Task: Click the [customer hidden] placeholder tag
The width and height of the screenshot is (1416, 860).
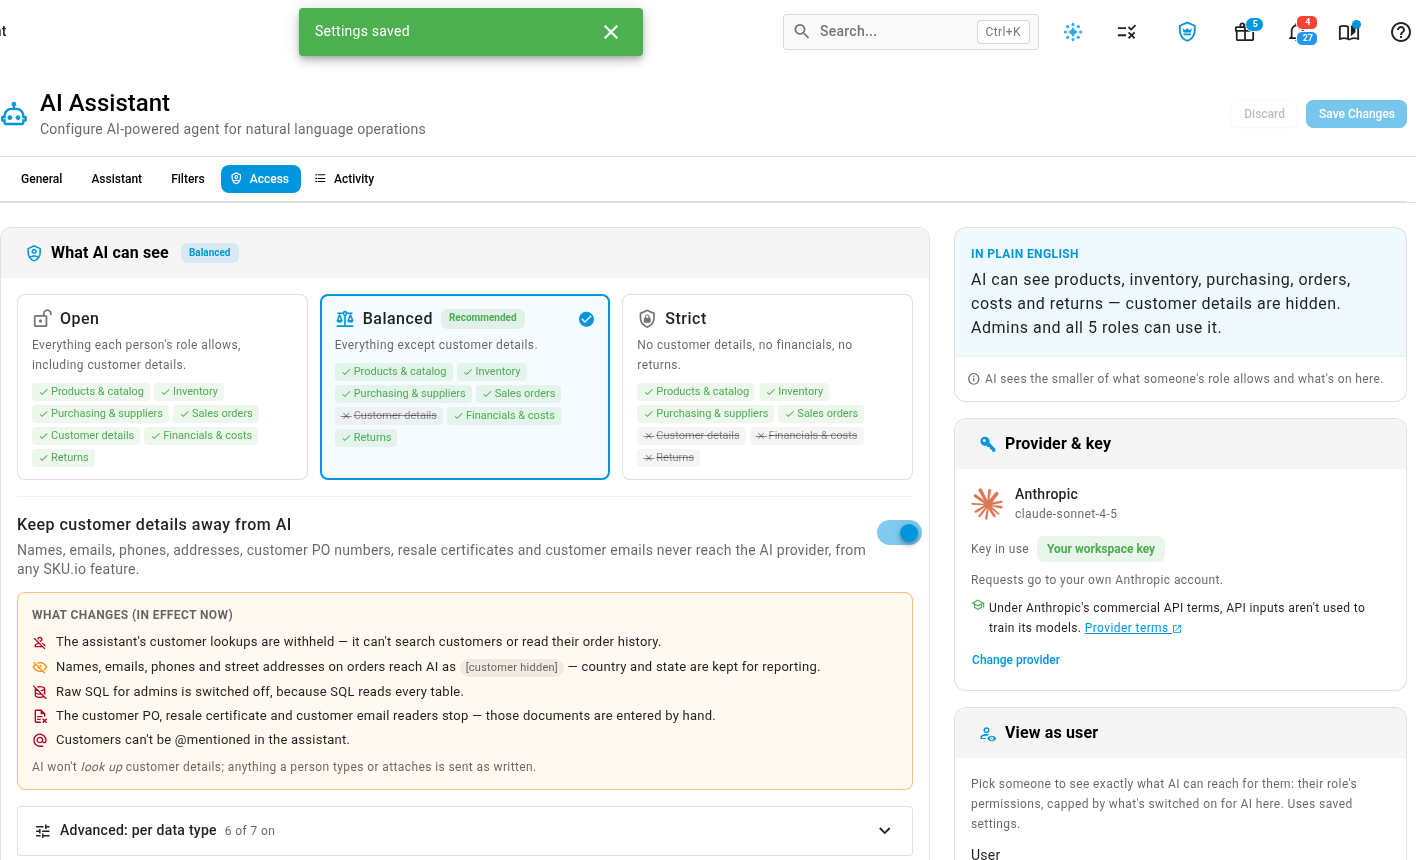Action: point(512,667)
